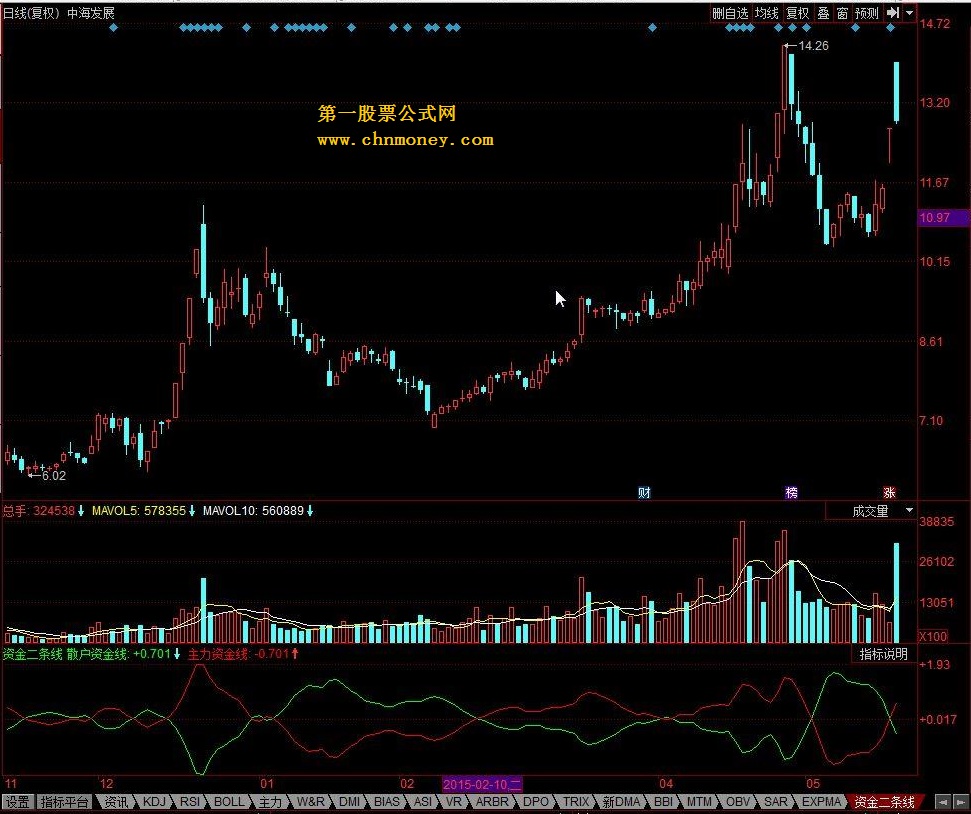The width and height of the screenshot is (971, 814).
Task: Switch to the KDJ indicator tab
Action: click(x=154, y=802)
